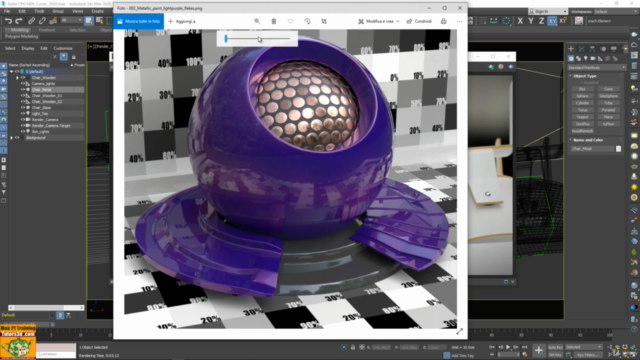
Task: Open the Motion panel tab
Action: 603,49
